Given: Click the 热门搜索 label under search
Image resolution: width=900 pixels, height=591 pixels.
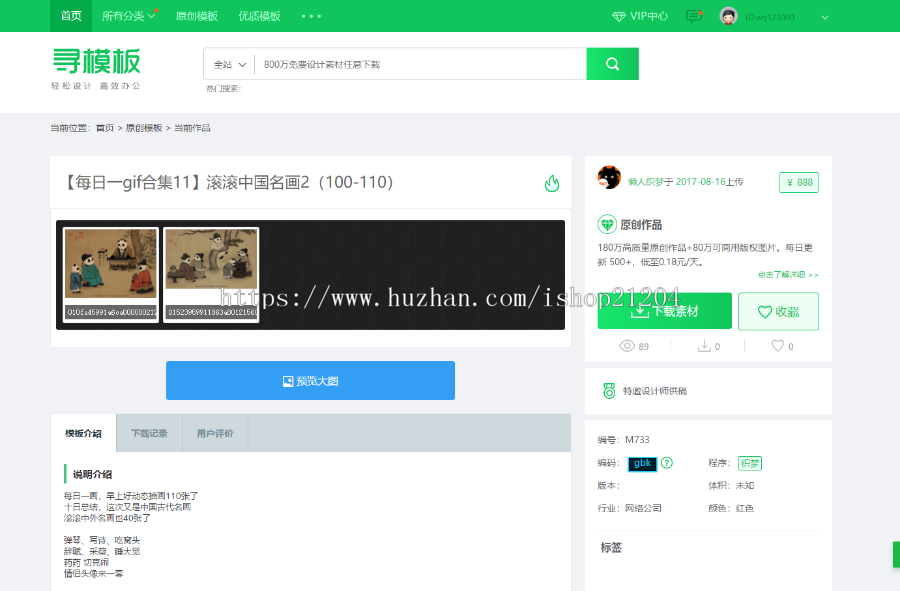Looking at the screenshot, I should (x=224, y=88).
